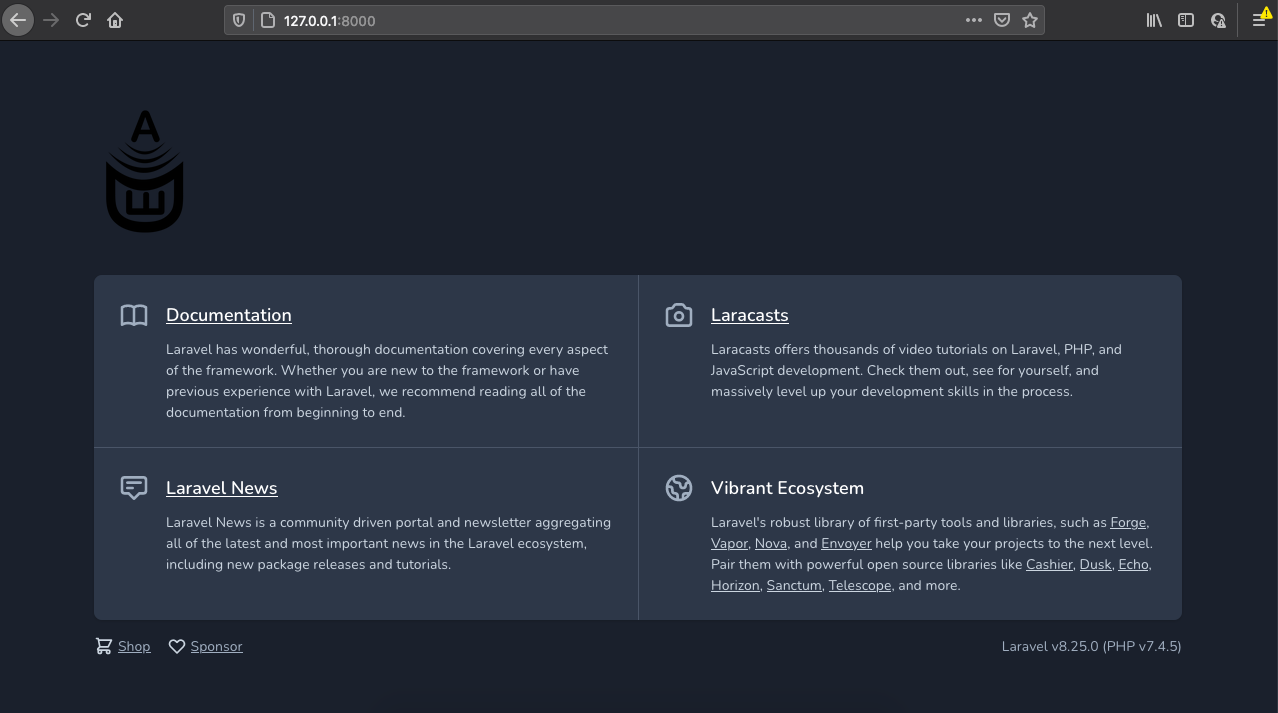Click the Laravel News description paragraph
Image resolution: width=1278 pixels, height=713 pixels.
[388, 543]
